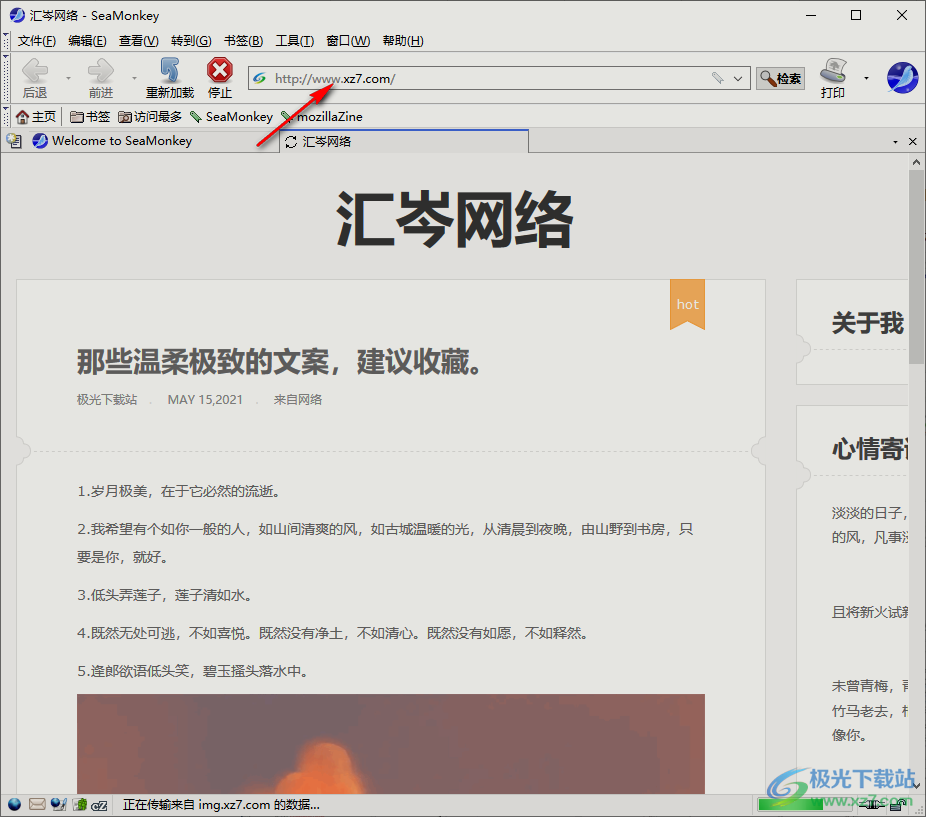Click the online/offline connection status icon

click(x=873, y=805)
